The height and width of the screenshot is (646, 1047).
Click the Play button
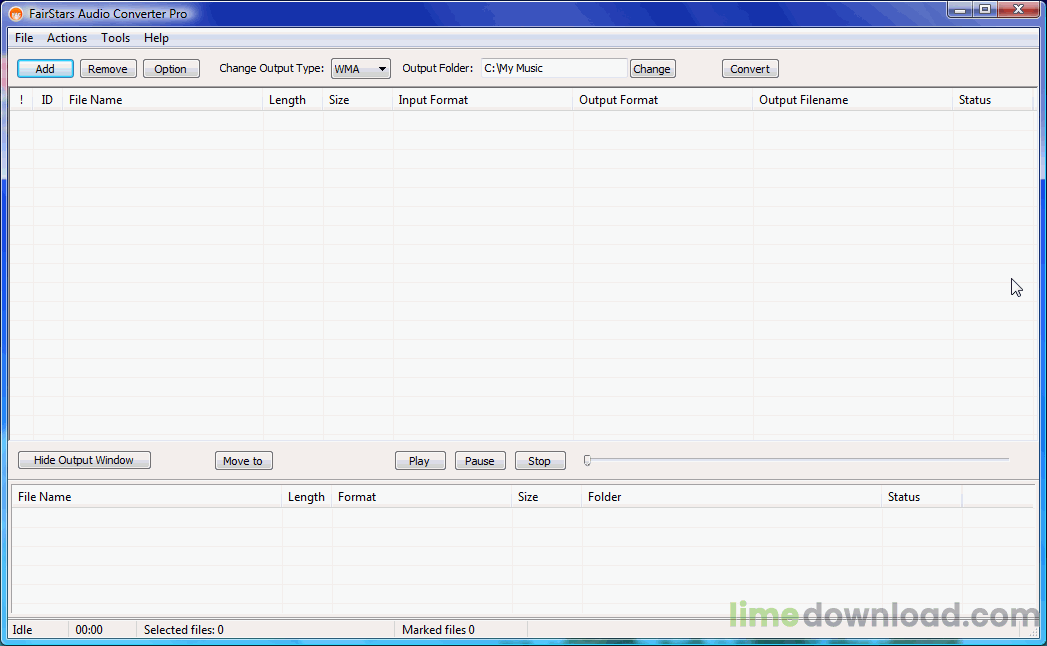pos(420,461)
